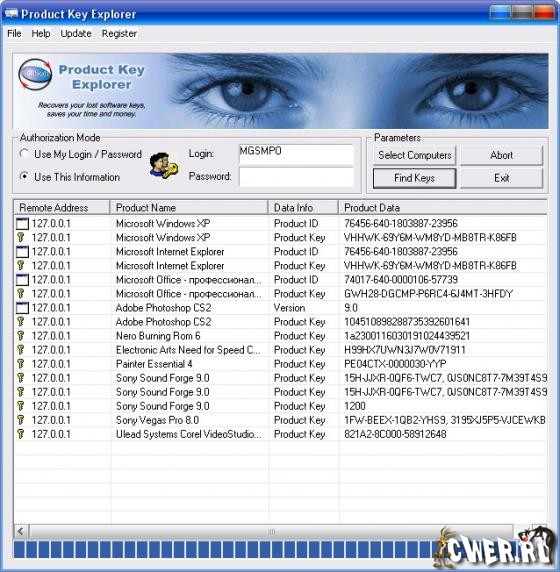The width and height of the screenshot is (560, 572).
Task: Select key GWH28-DGCMP-P6RC4-6J4MT-3HFDY
Action: tap(428, 294)
